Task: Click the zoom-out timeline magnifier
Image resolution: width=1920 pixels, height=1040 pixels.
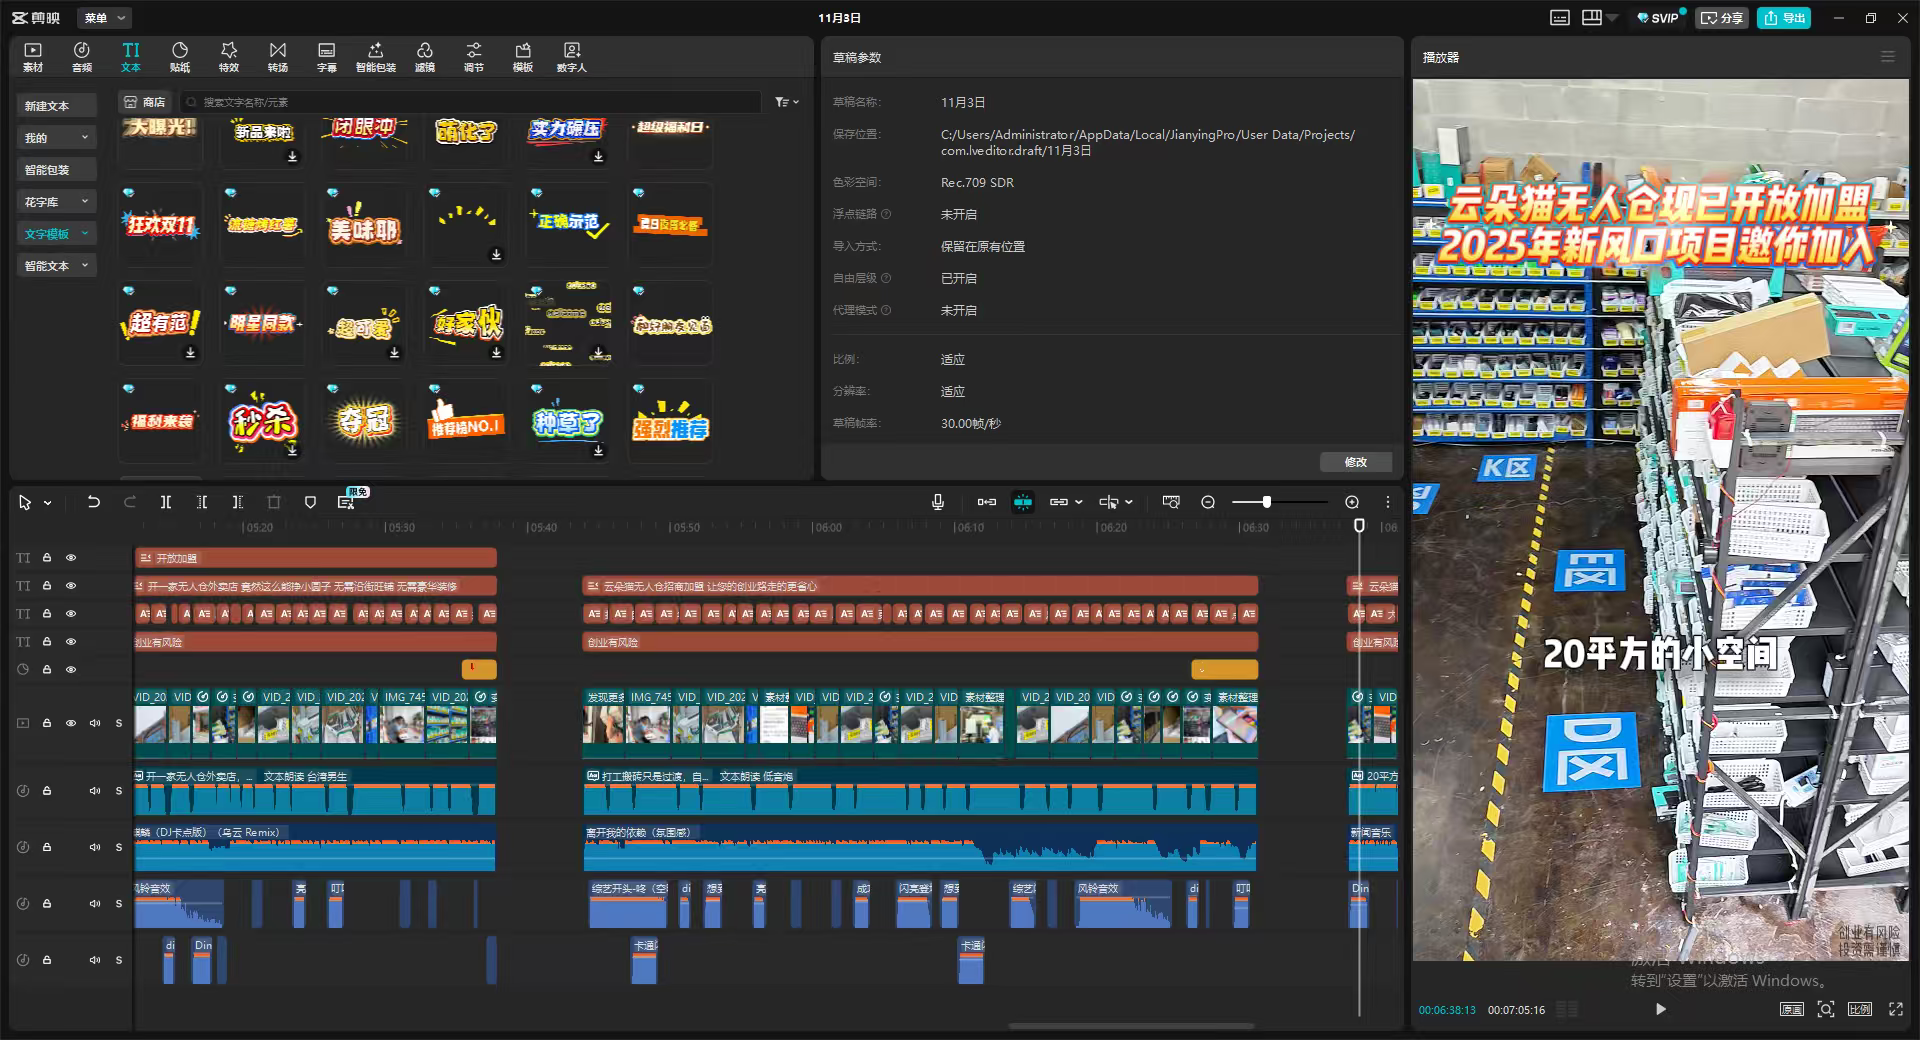Action: 1208,502
